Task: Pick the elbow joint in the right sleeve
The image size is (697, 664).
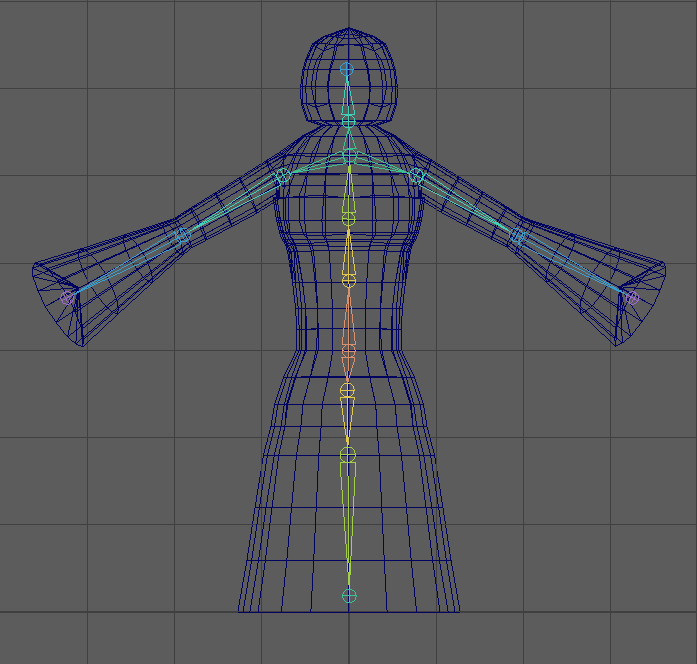Action: click(518, 236)
